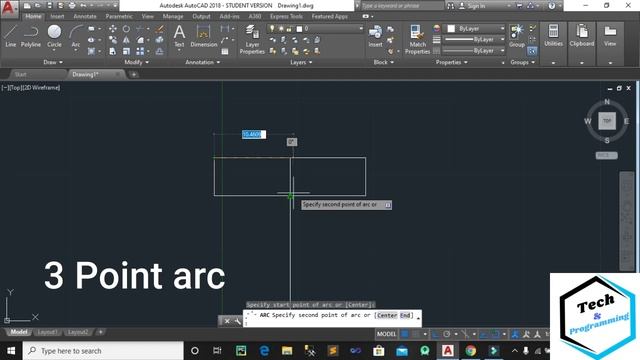This screenshot has width=640, height=360.
Task: Click the Top face of ViewCube
Action: pos(607,121)
